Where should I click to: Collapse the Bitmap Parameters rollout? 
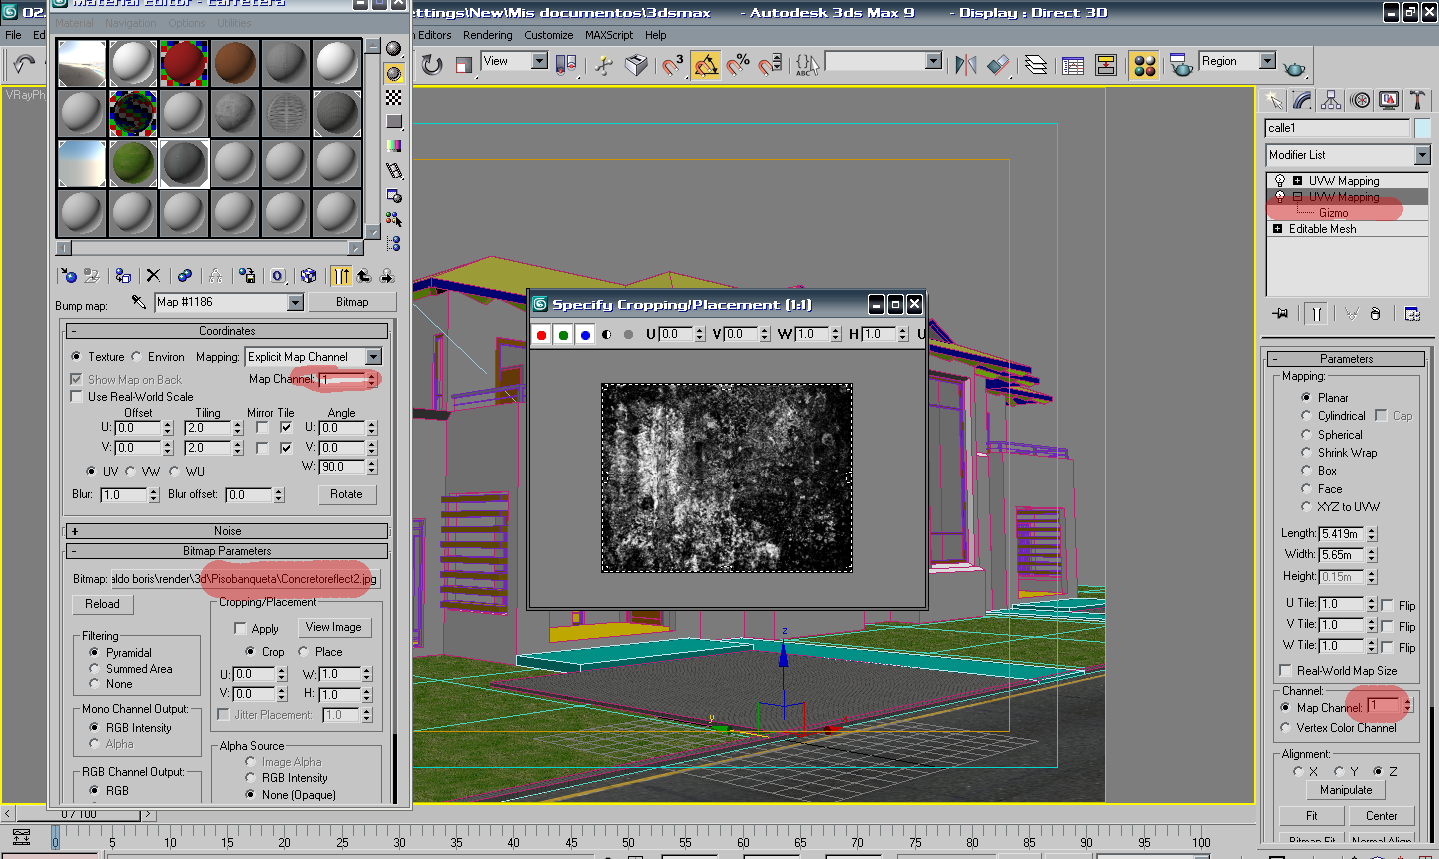coord(227,551)
